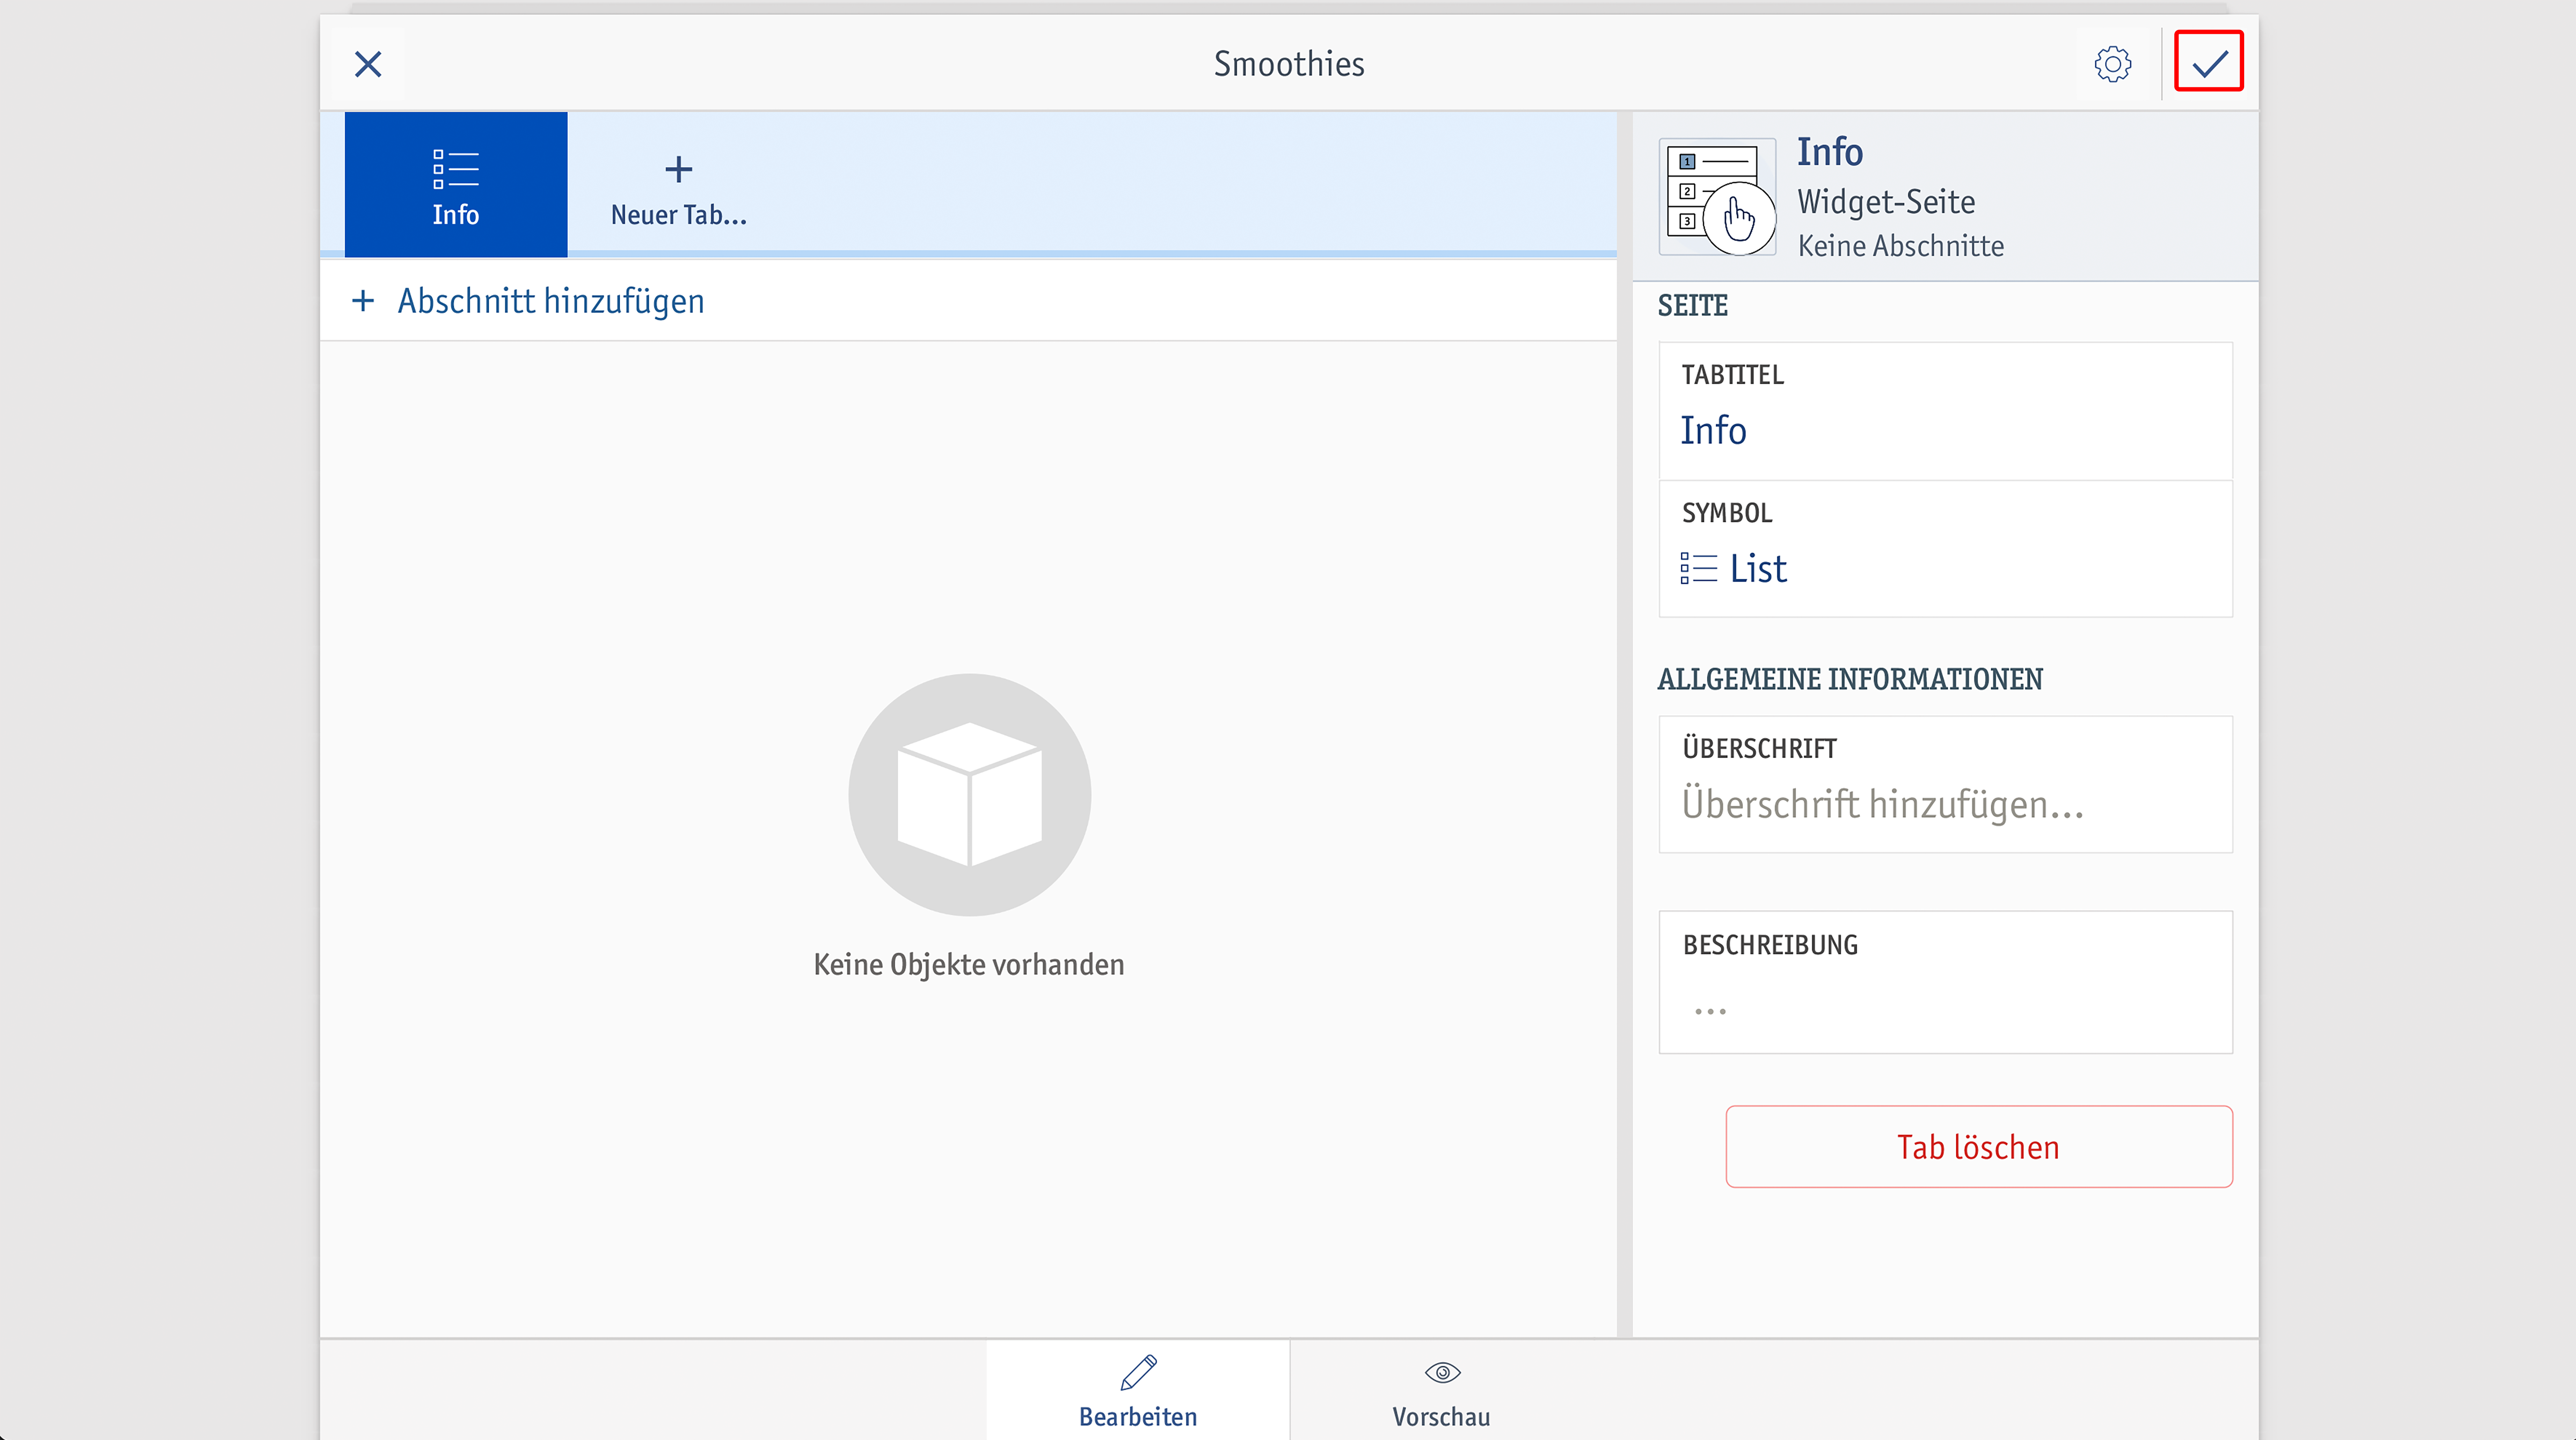Open settings via the gear icon

[2112, 65]
